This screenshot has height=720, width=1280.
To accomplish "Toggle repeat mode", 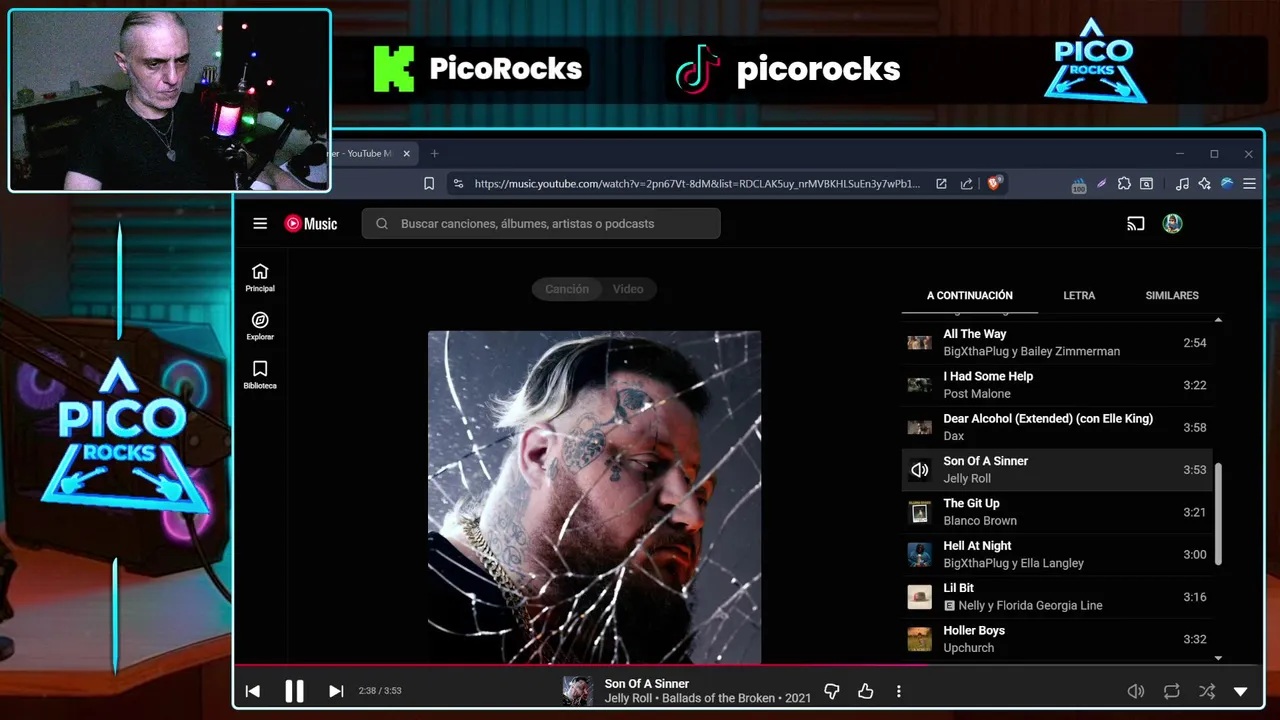I will tap(1172, 691).
